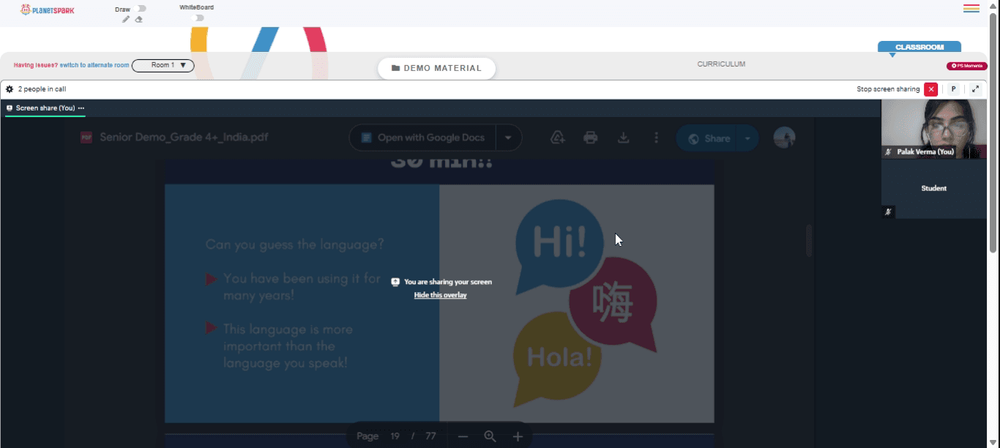Click the PS Moments button
This screenshot has height=448, width=1000.
[967, 66]
